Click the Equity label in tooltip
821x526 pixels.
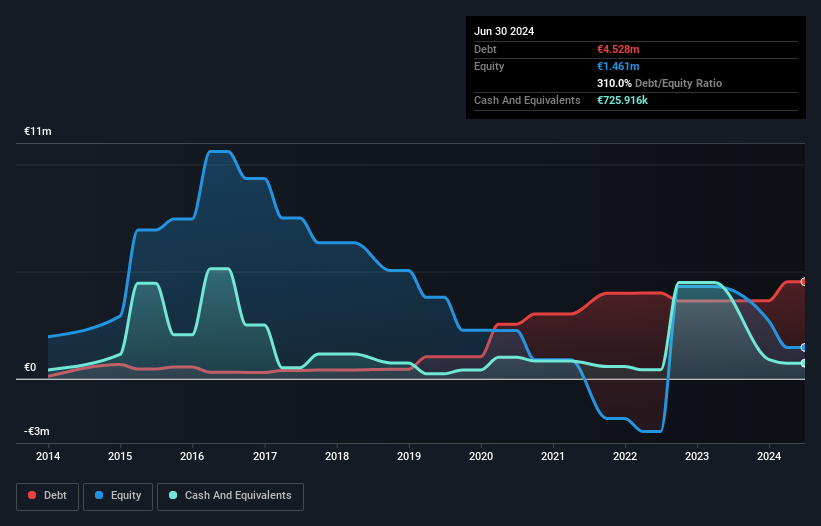[489, 66]
